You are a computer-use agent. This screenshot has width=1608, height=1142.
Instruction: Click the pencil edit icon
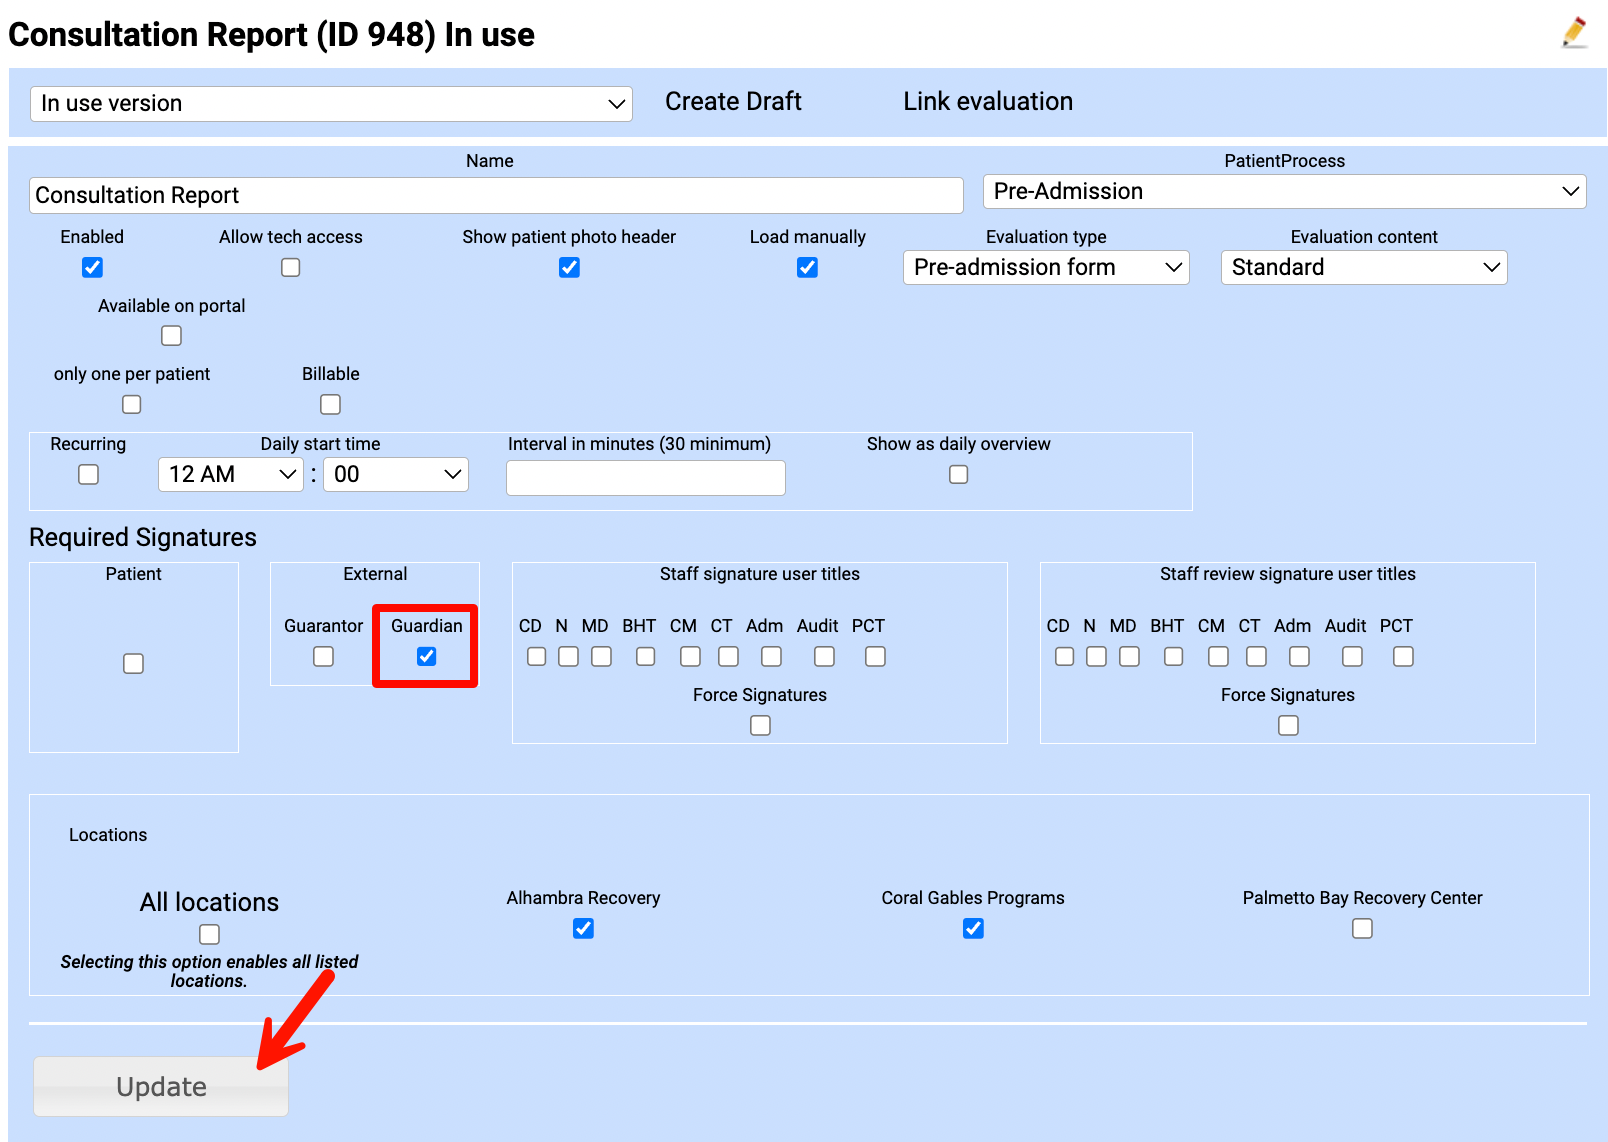pyautogui.click(x=1574, y=33)
